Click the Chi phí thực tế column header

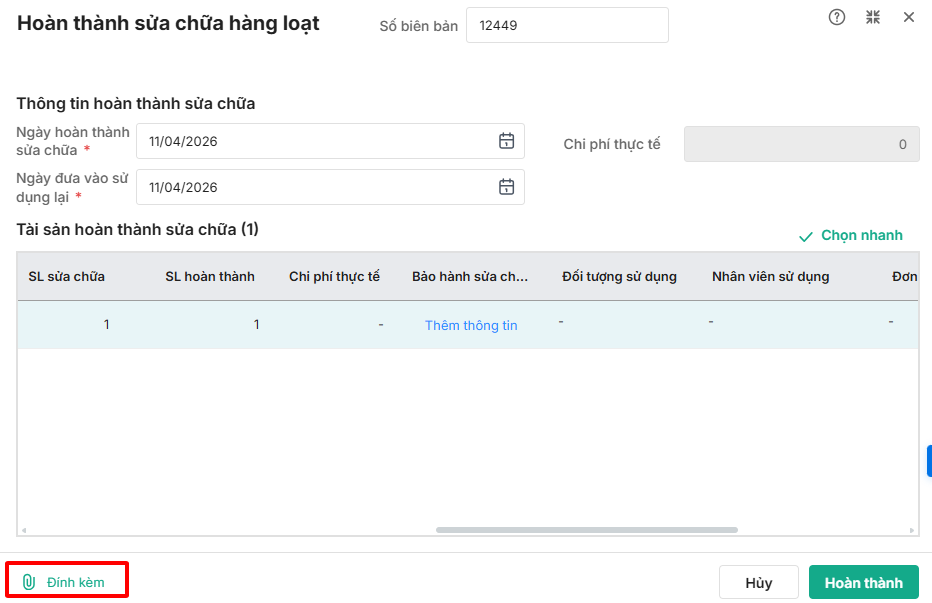click(334, 276)
